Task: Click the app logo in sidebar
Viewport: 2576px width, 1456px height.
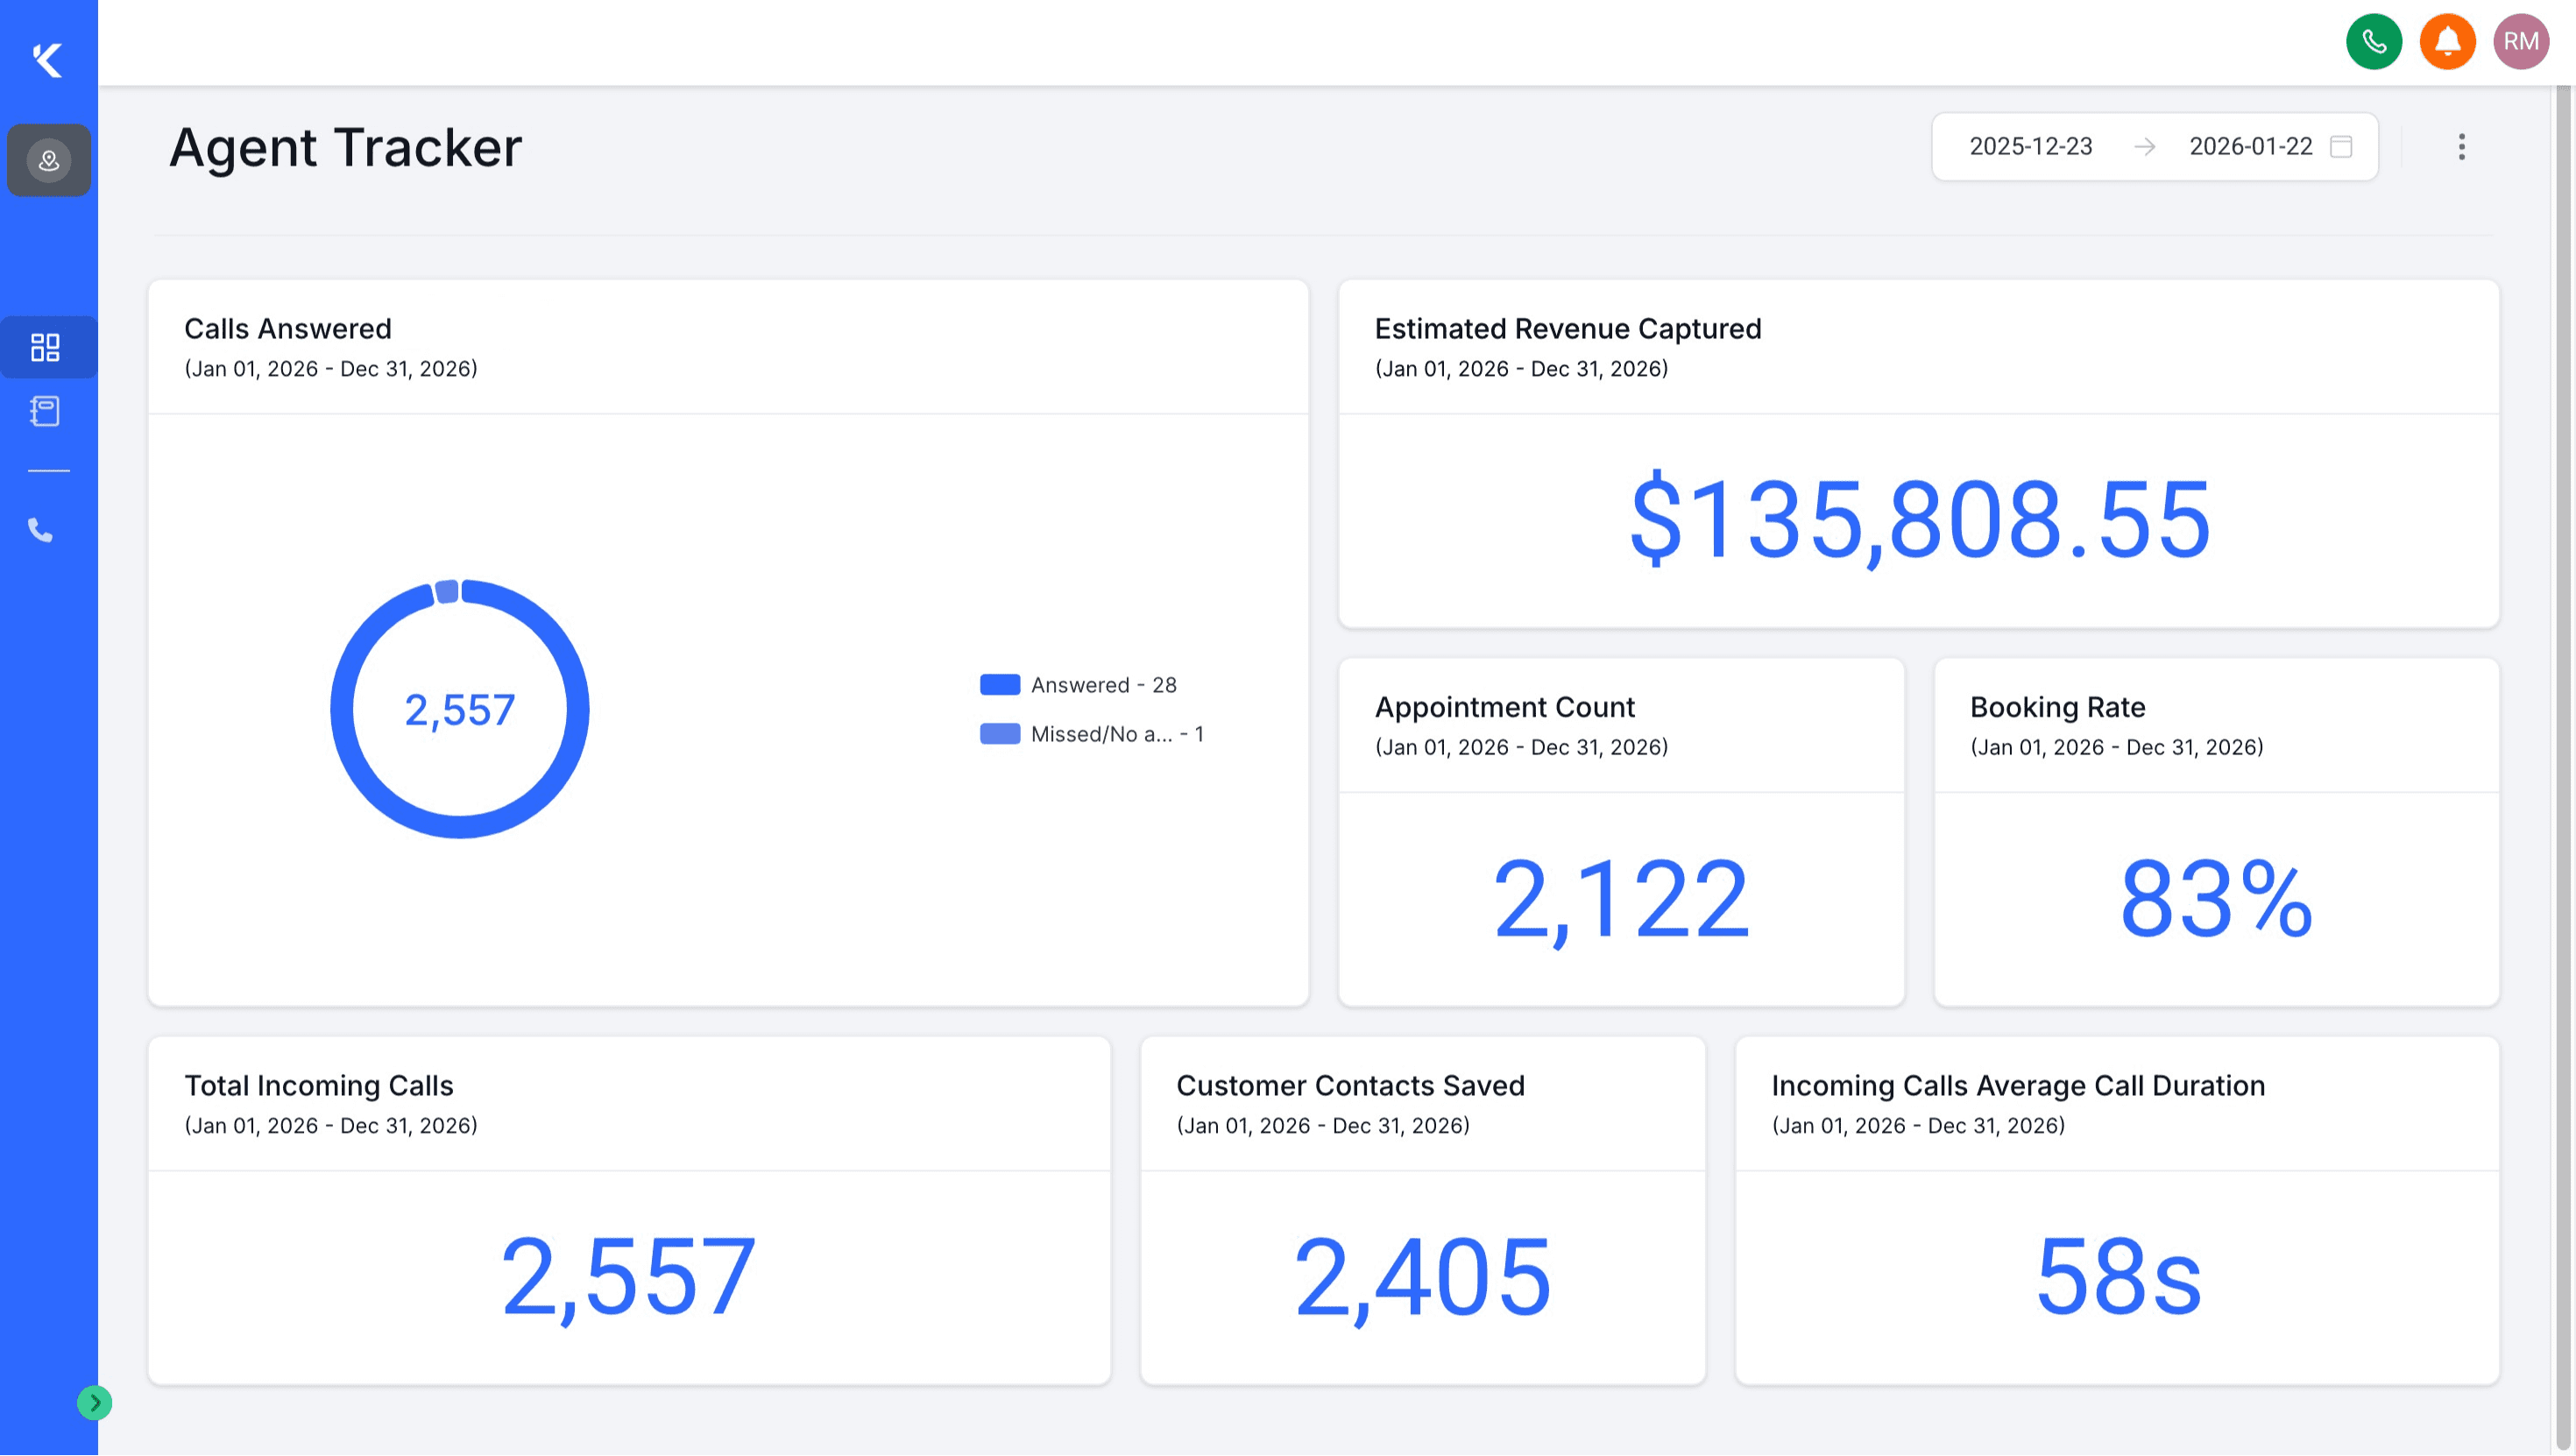Action: tap(48, 60)
